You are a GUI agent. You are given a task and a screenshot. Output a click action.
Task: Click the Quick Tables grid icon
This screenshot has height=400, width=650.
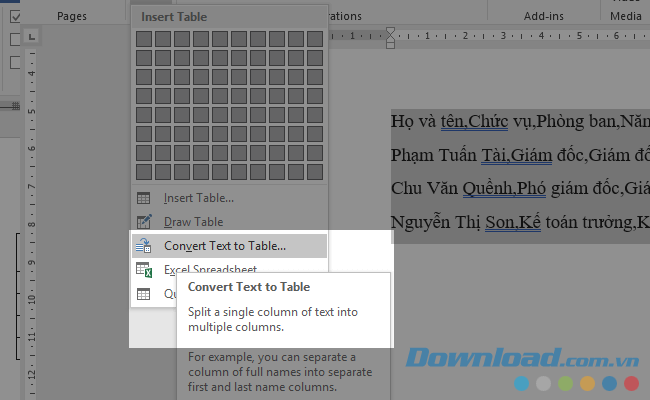[143, 294]
